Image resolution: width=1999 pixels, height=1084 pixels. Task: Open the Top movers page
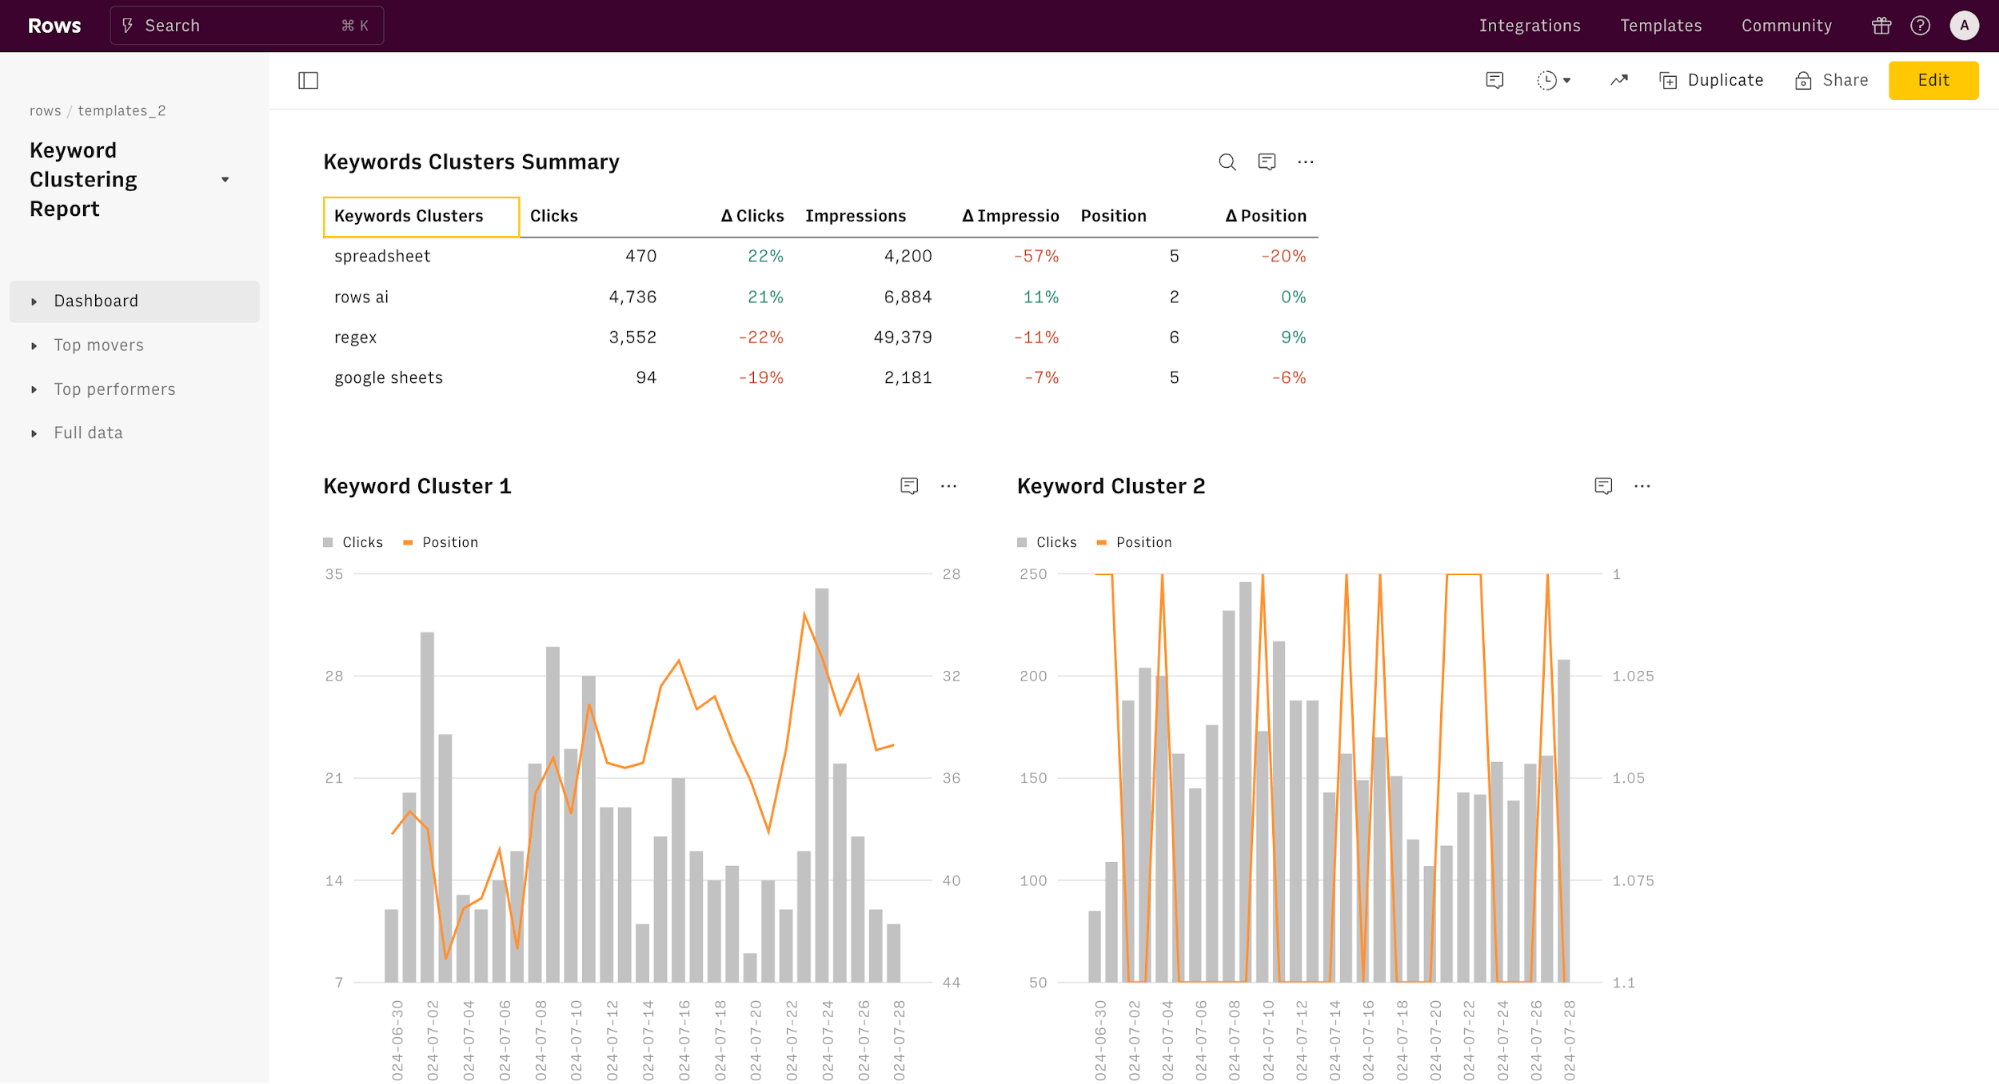point(99,345)
